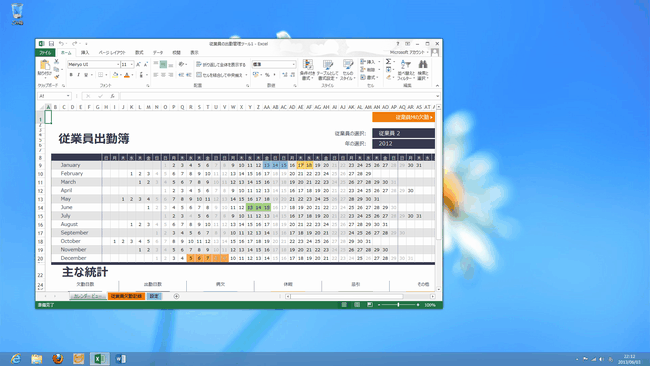650x366 pixels.
Task: Open Find & Select binoculars icon
Action: coord(422,69)
